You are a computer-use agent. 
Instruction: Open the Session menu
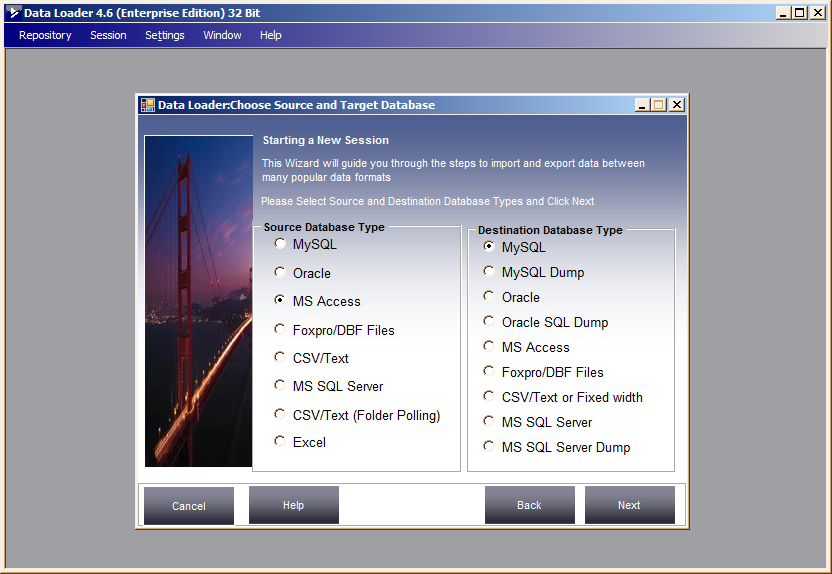click(108, 35)
